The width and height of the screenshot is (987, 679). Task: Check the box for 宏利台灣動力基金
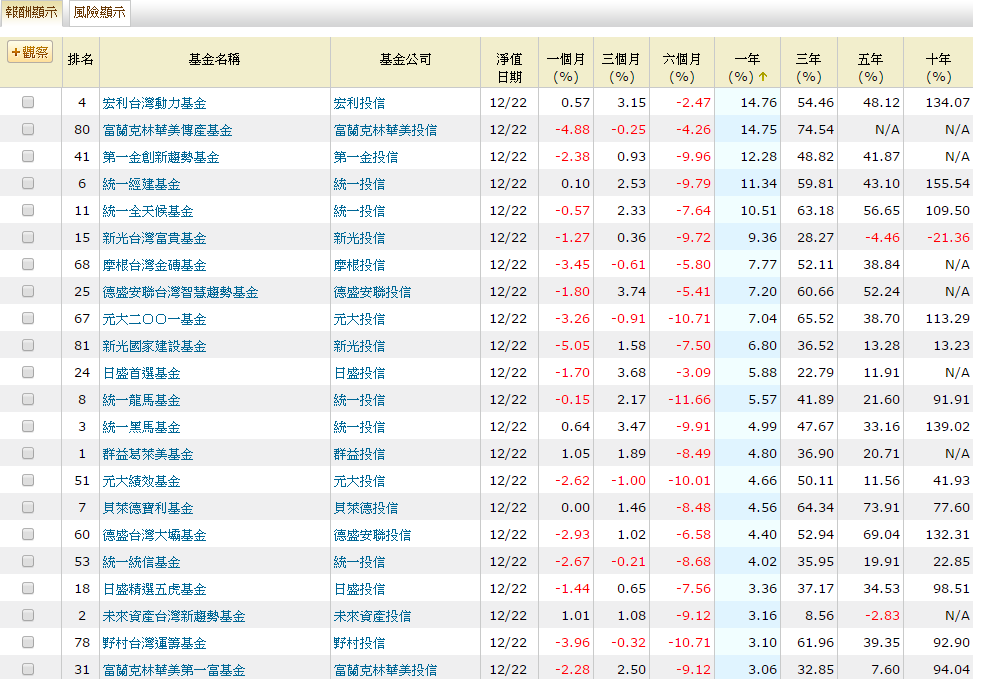tap(28, 102)
